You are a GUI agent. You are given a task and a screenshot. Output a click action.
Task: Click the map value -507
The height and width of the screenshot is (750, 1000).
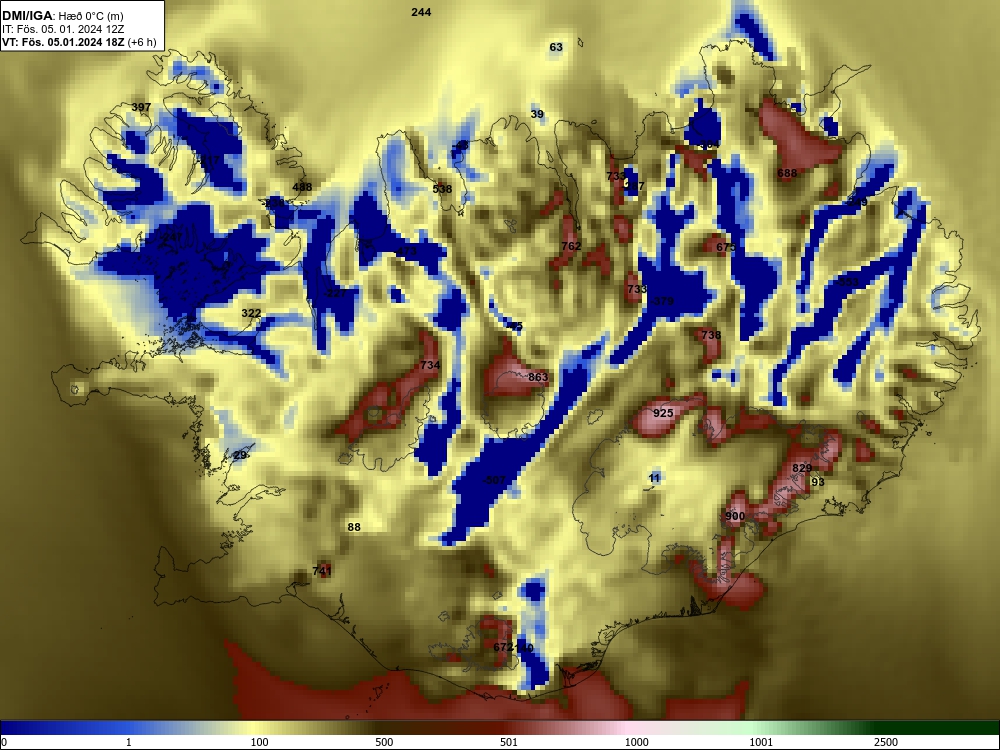[x=494, y=480]
